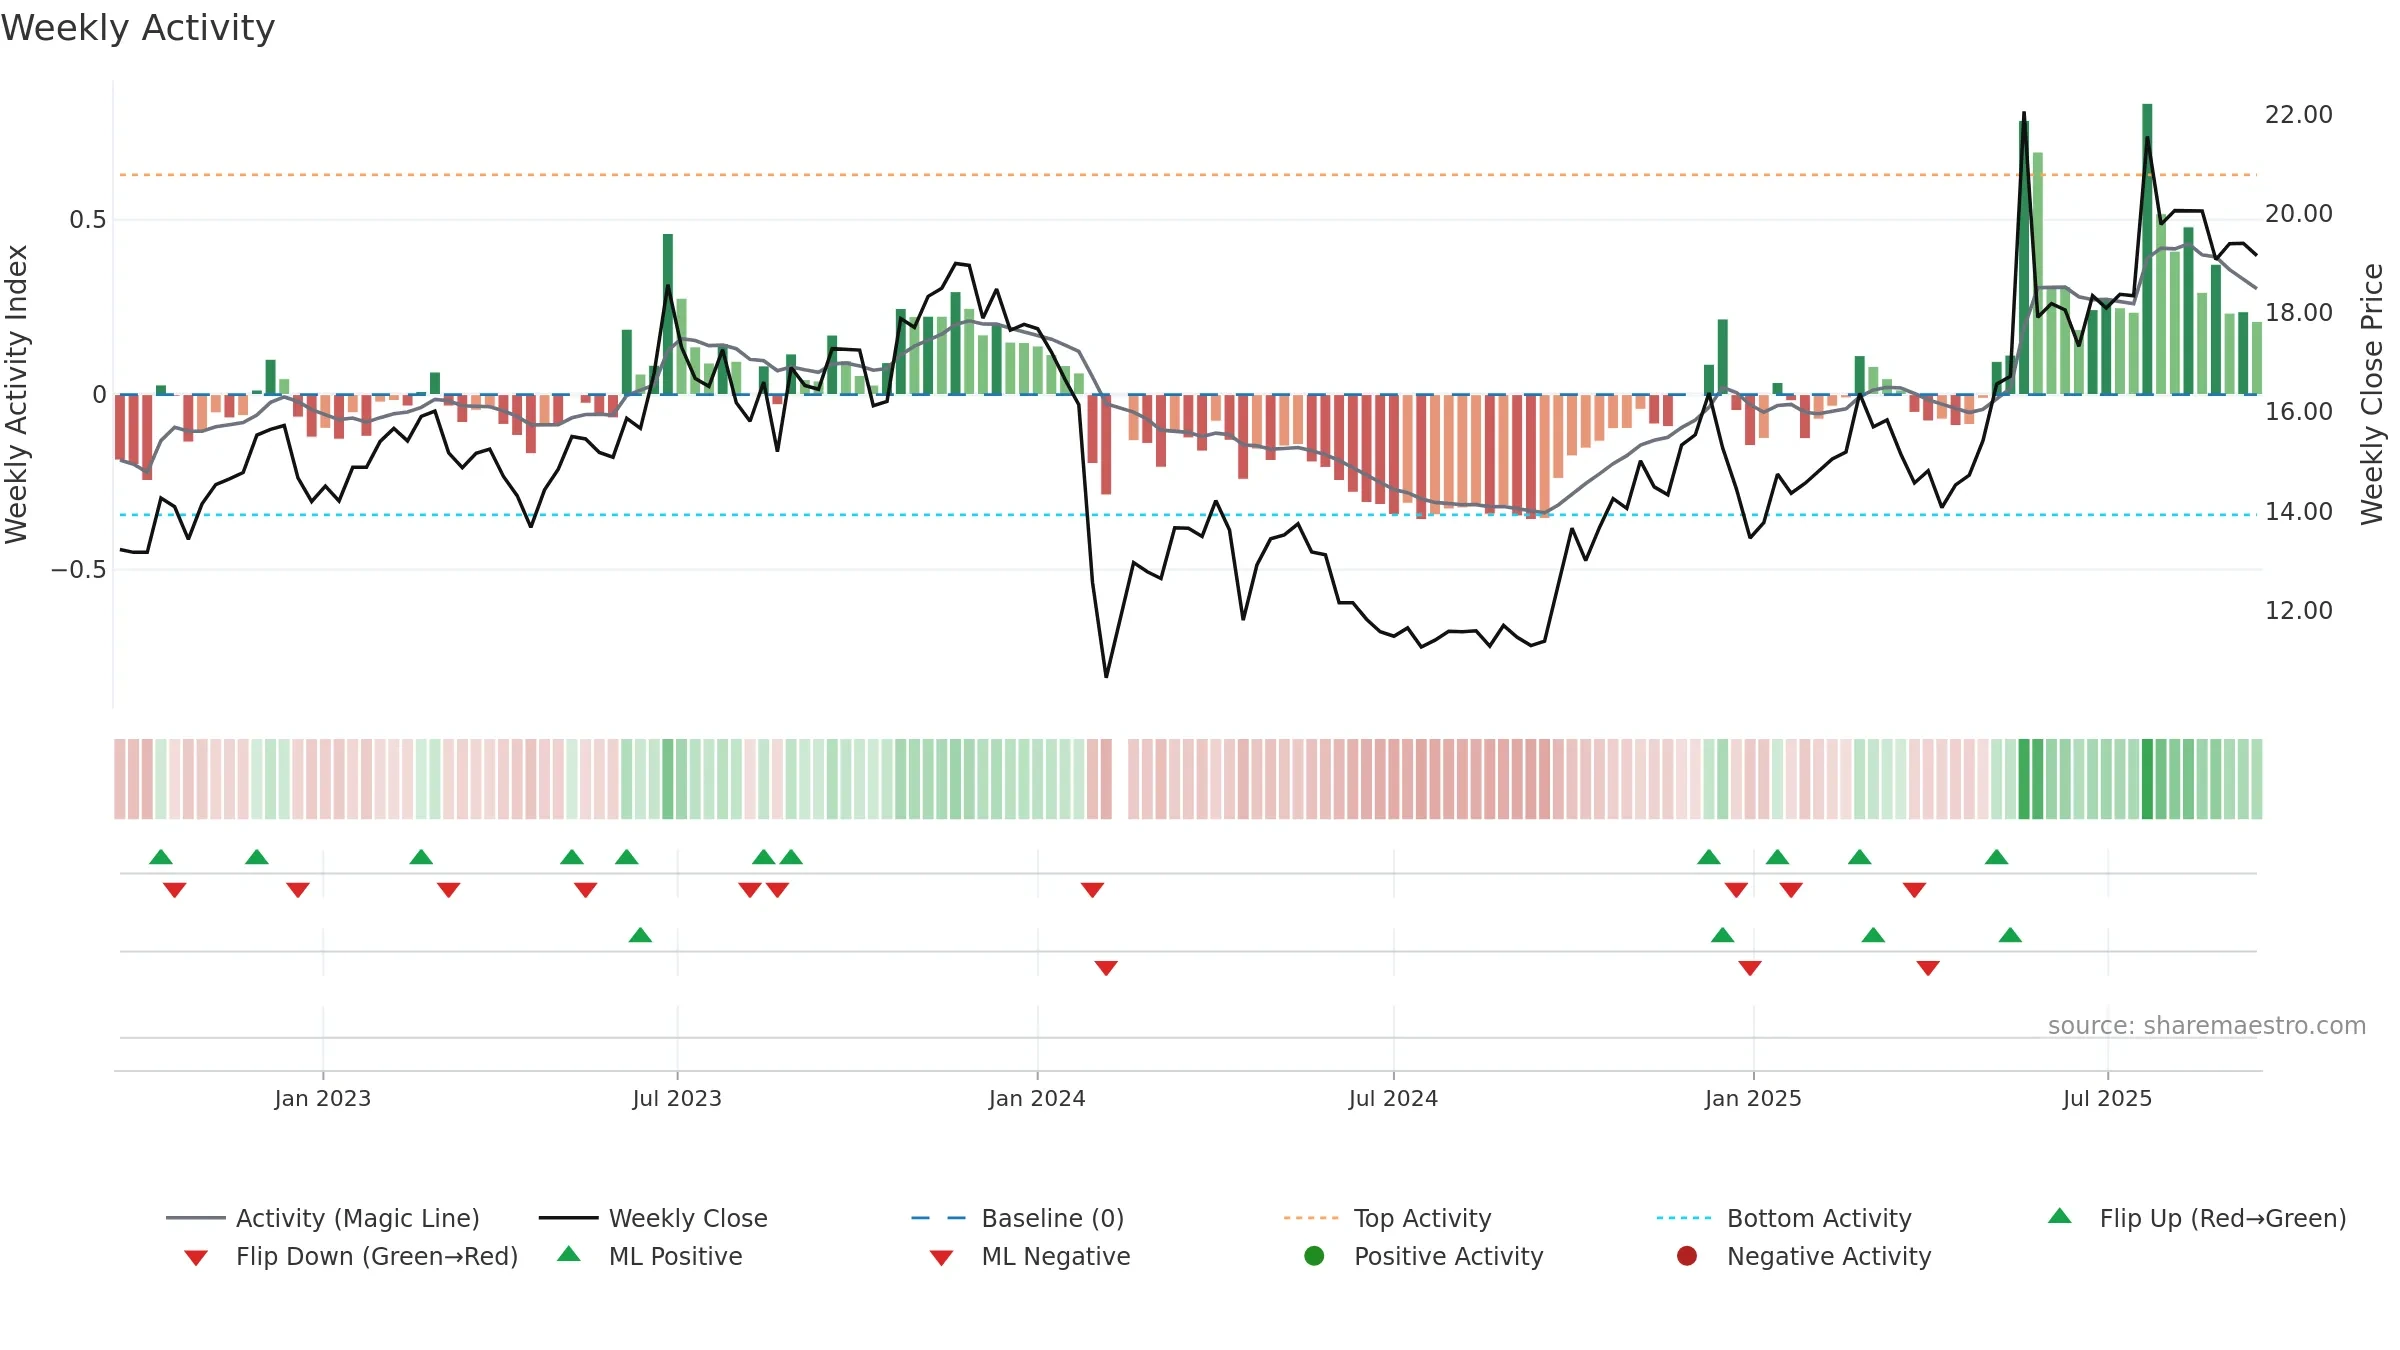
Task: Toggle the Weekly Close legend entry
Action: pos(653,1218)
